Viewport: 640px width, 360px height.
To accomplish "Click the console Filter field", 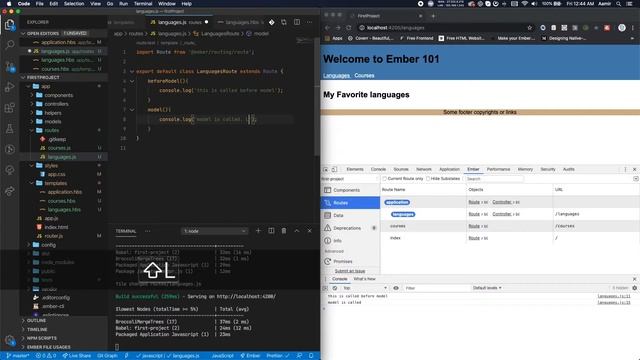I will pos(436,288).
